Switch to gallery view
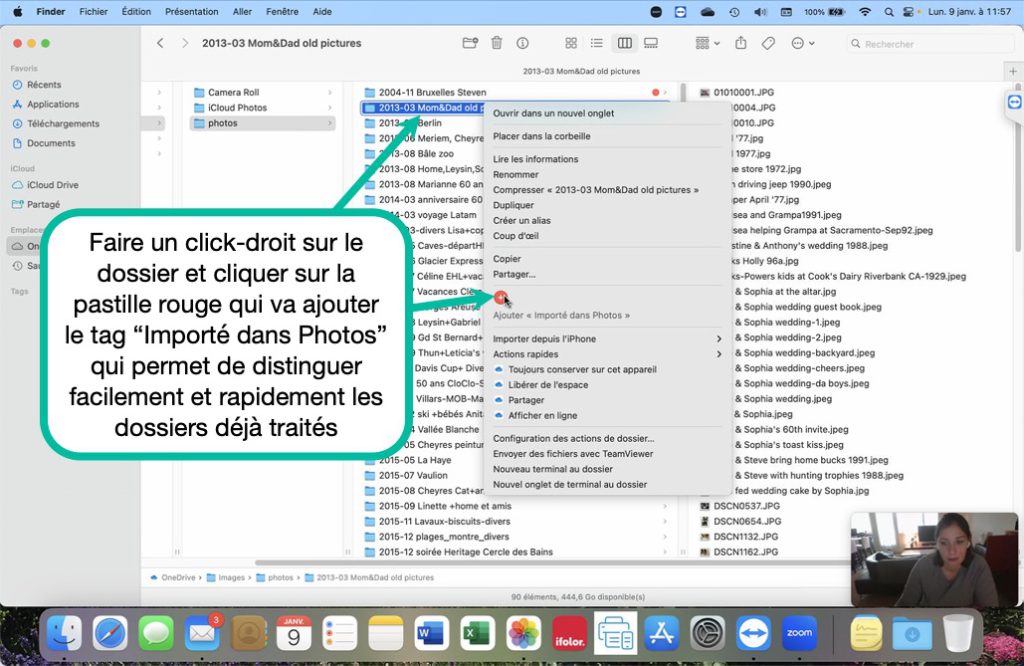 [651, 43]
